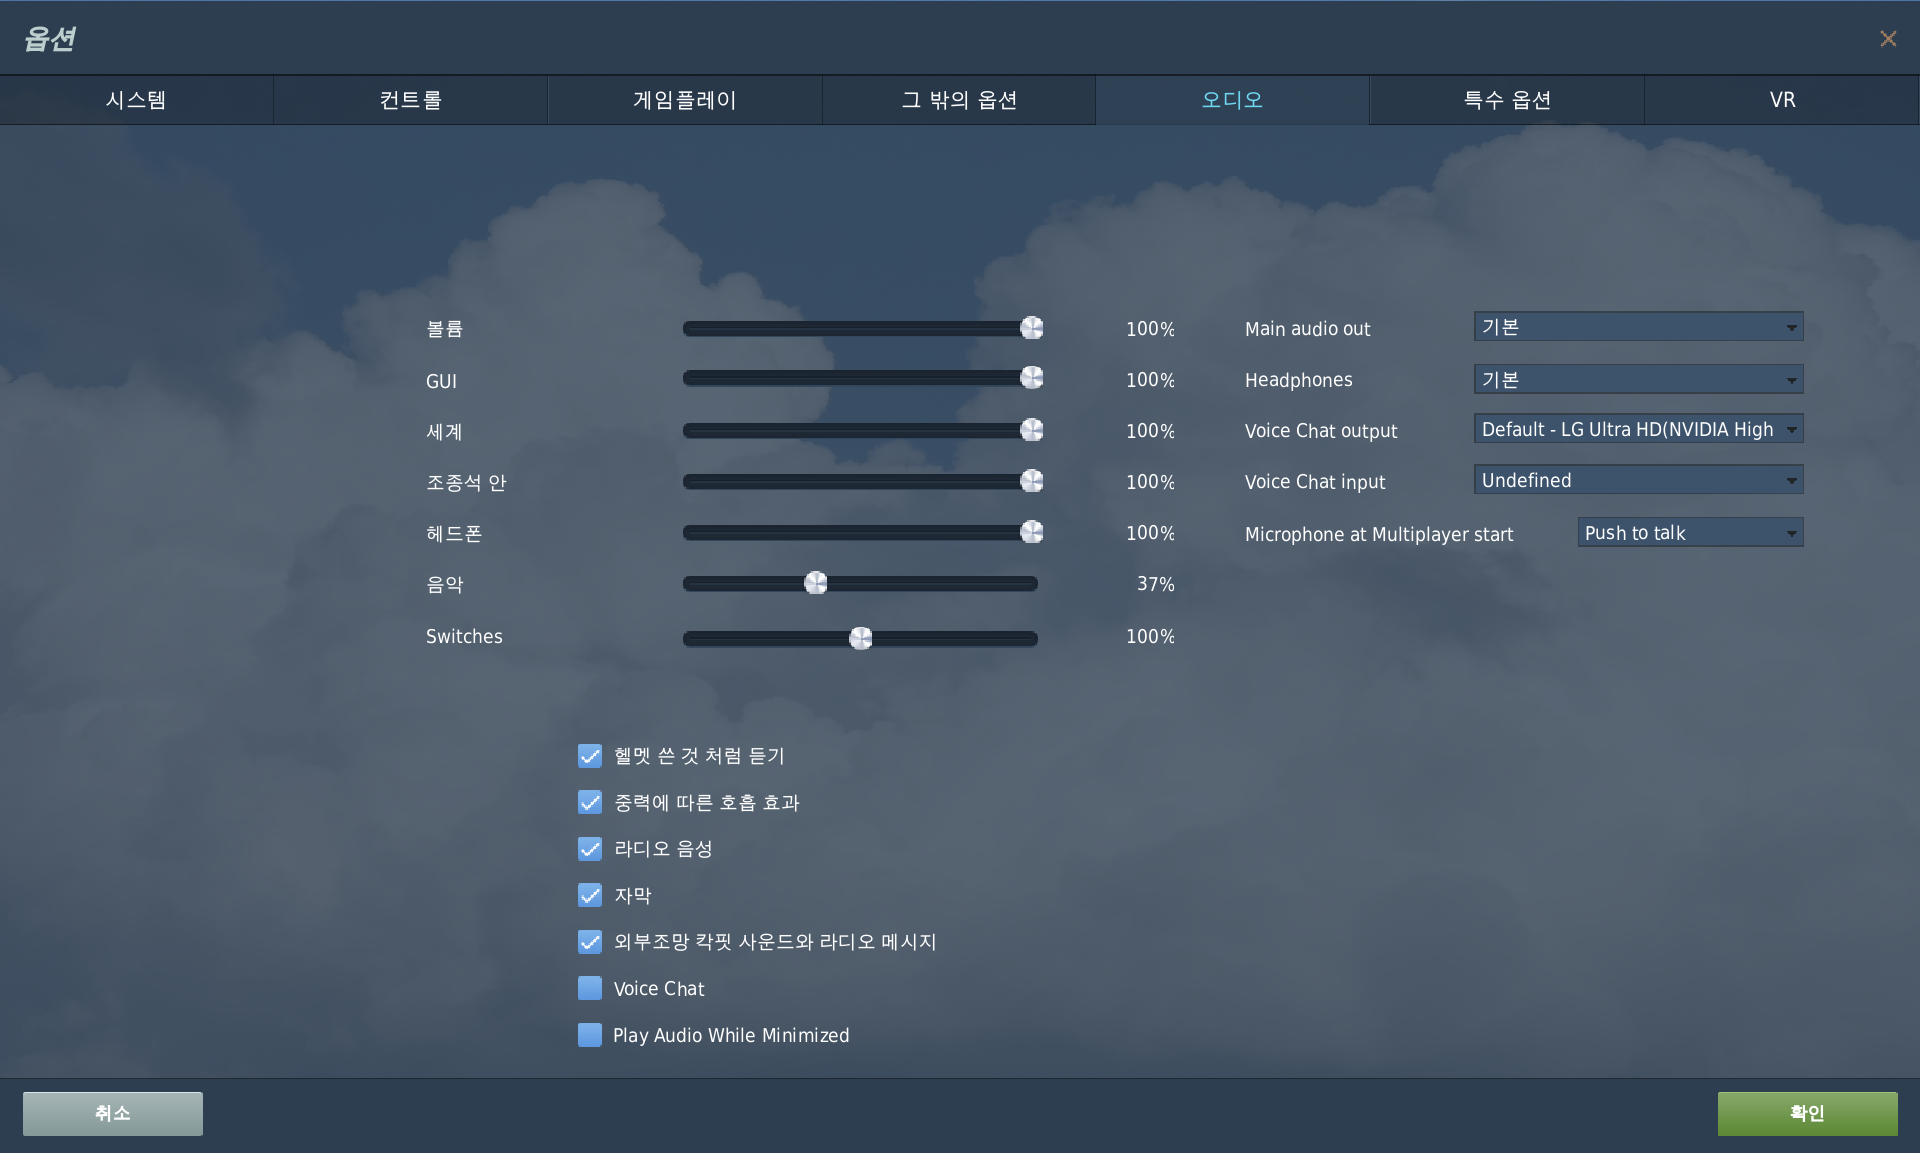Image resolution: width=1920 pixels, height=1153 pixels.
Task: Open the Main audio out dropdown
Action: click(x=1638, y=327)
